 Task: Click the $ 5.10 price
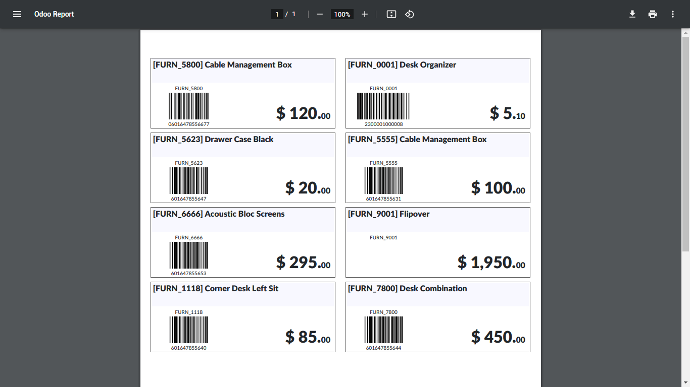coord(507,113)
